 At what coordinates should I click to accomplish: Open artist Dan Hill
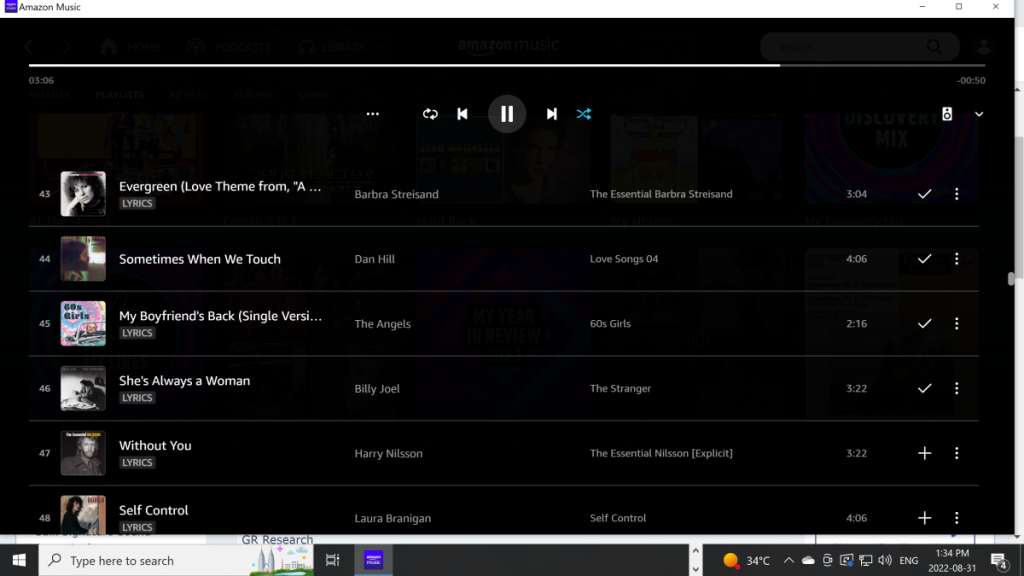(375, 259)
